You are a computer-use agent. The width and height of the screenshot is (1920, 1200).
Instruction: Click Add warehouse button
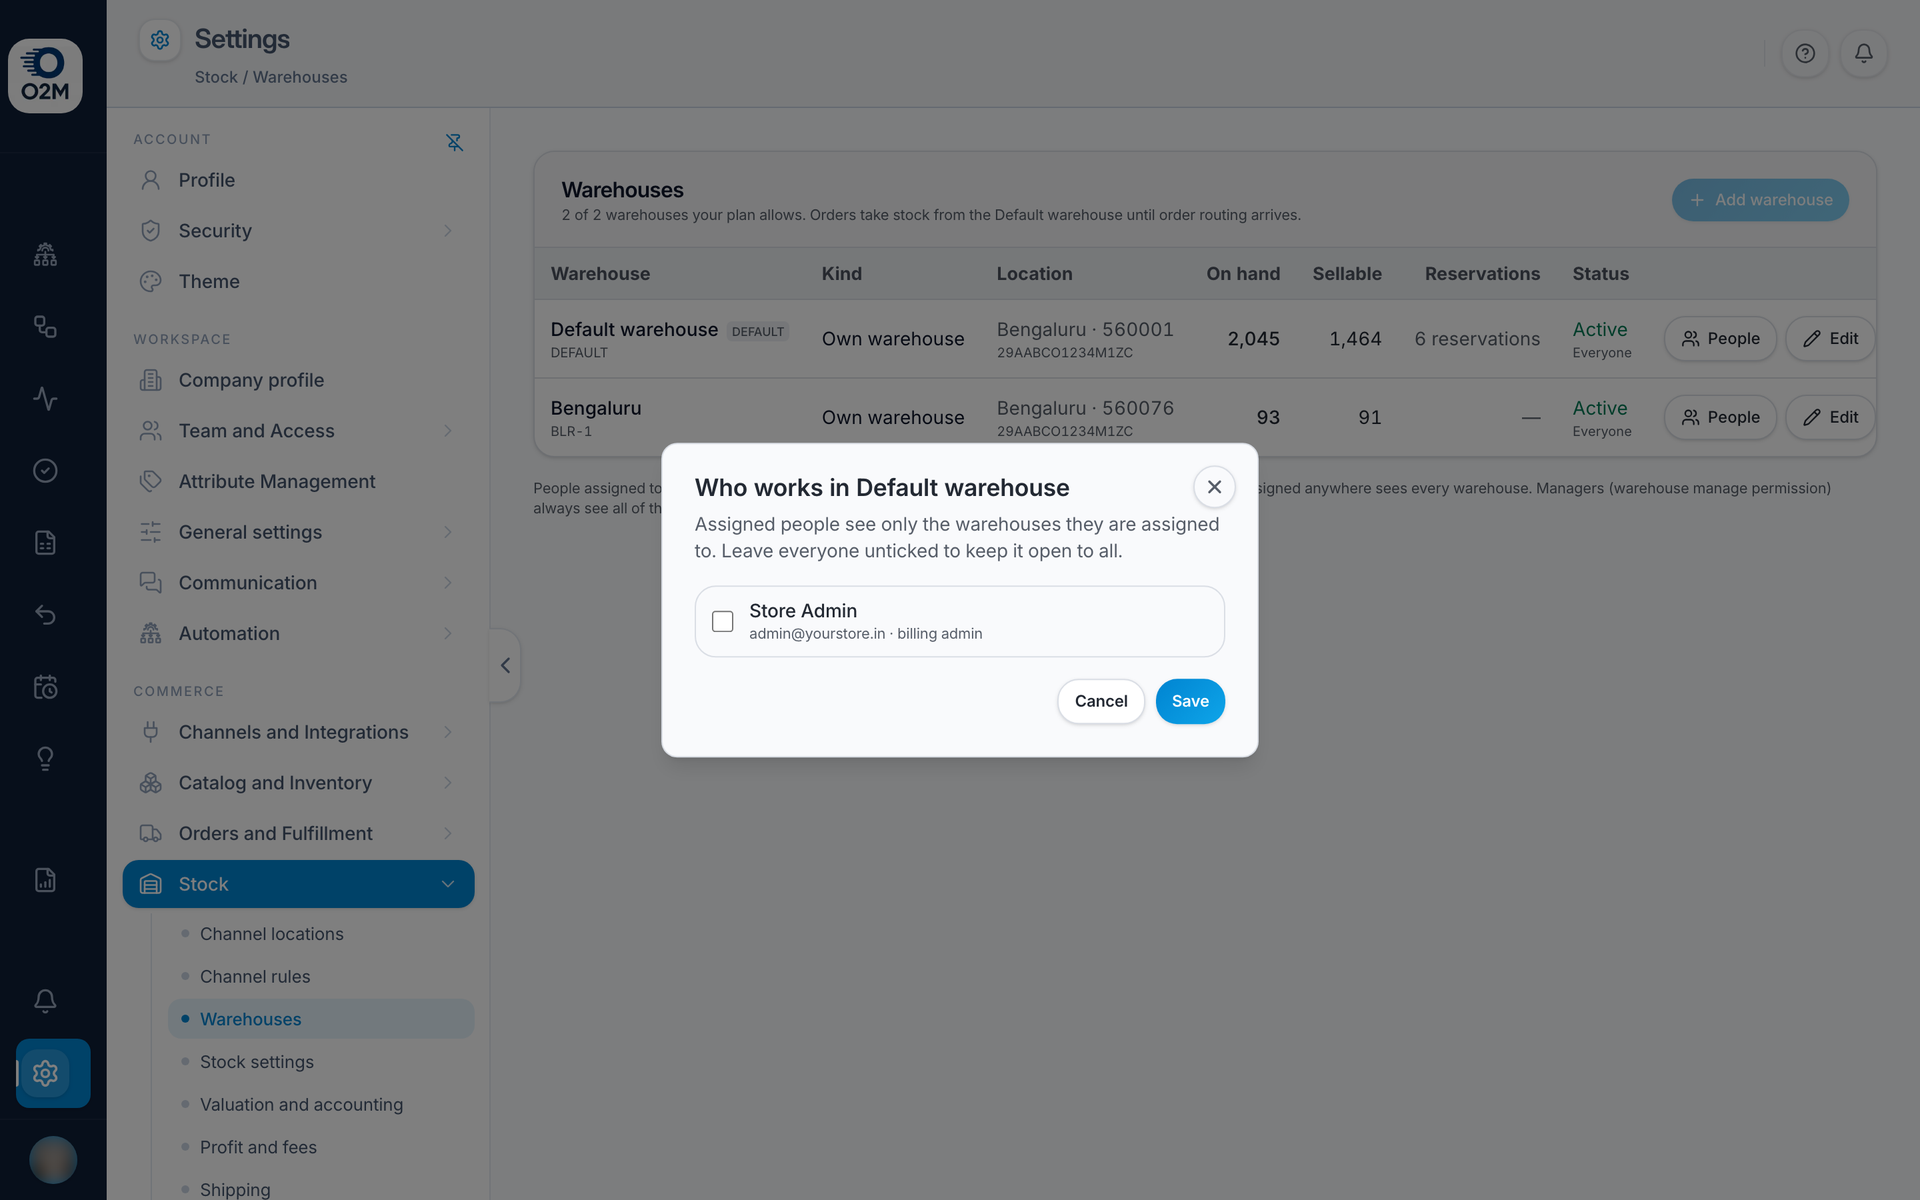click(1760, 200)
